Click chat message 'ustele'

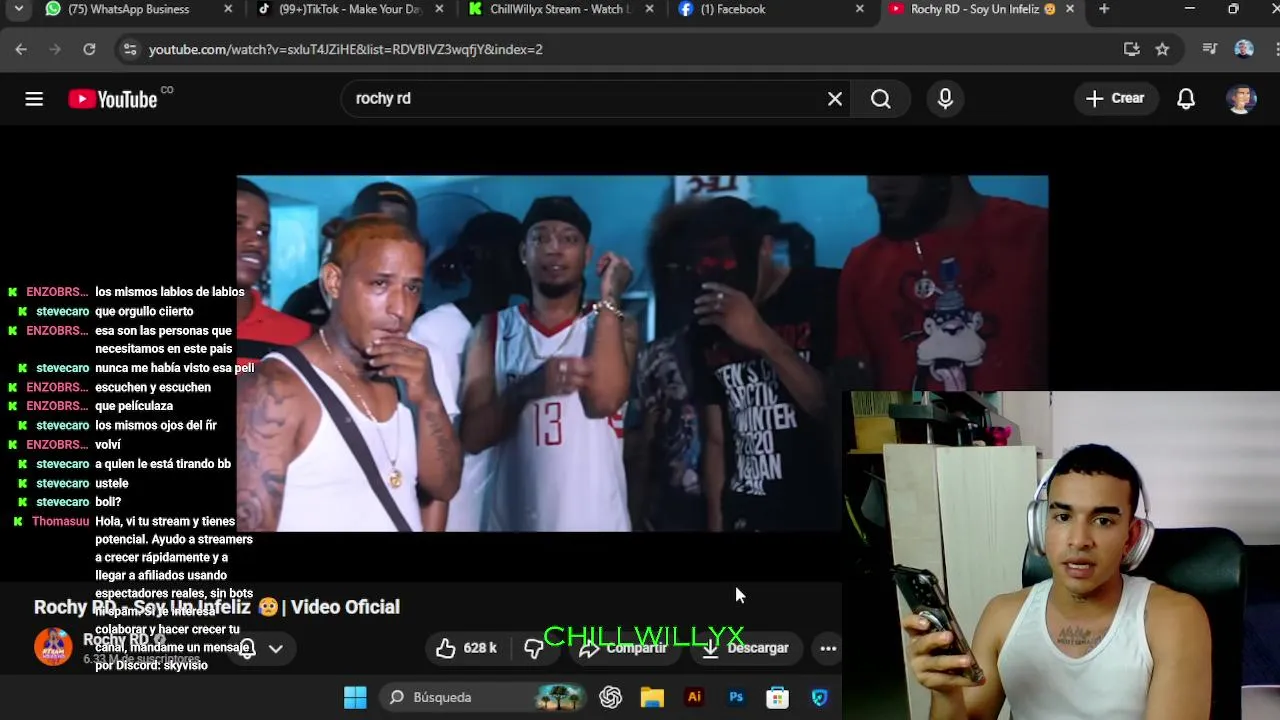tap(112, 483)
